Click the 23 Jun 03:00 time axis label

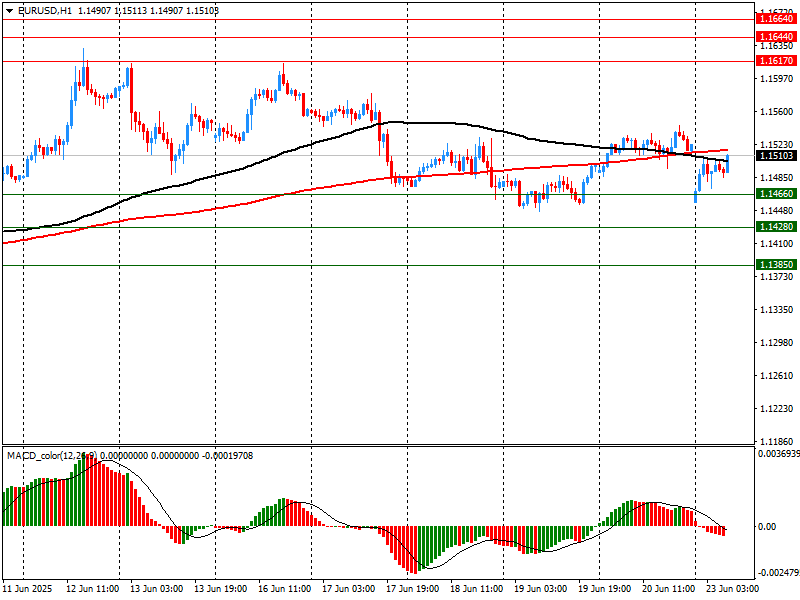(732, 589)
